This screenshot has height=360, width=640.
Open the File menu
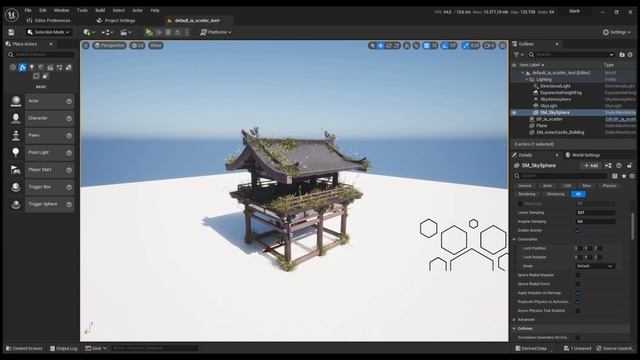click(28, 10)
